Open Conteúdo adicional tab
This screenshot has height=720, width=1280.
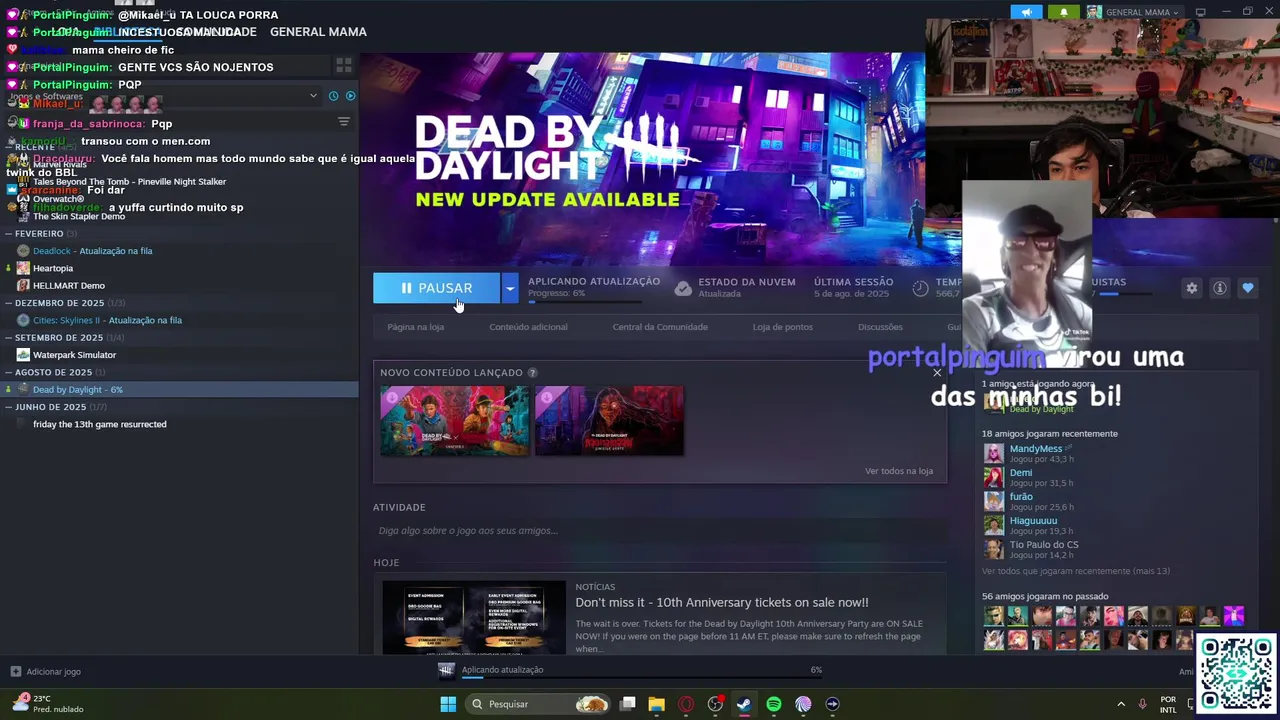pos(528,327)
